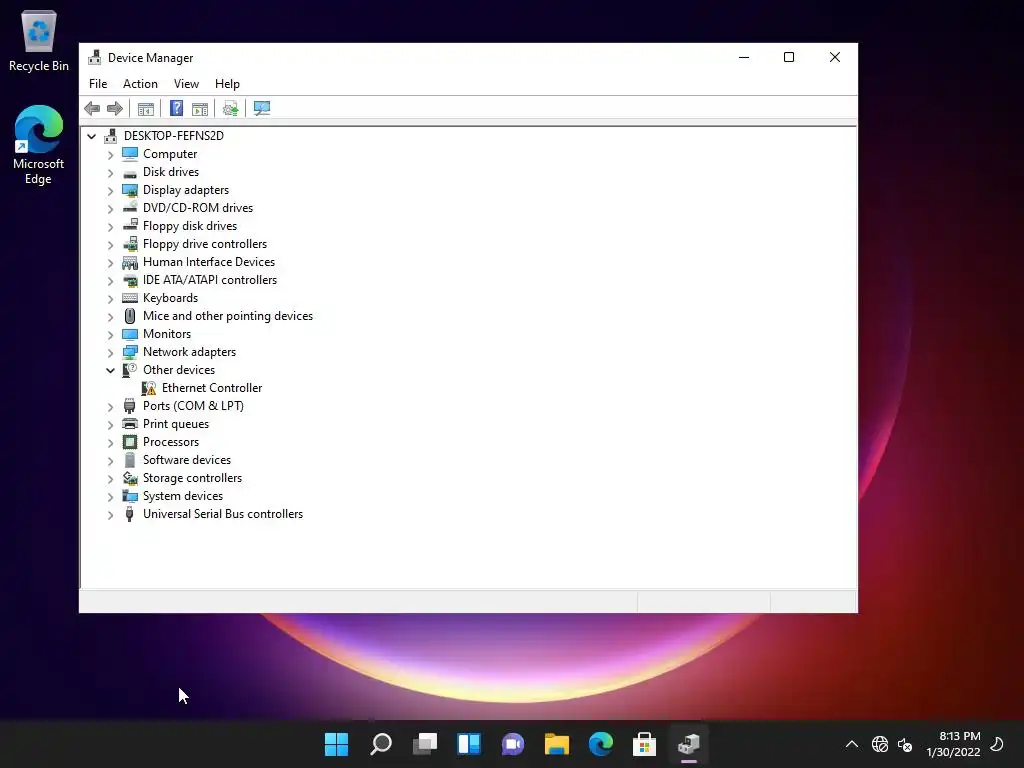
Task: Click the Update device driver toolbar icon
Action: (231, 108)
